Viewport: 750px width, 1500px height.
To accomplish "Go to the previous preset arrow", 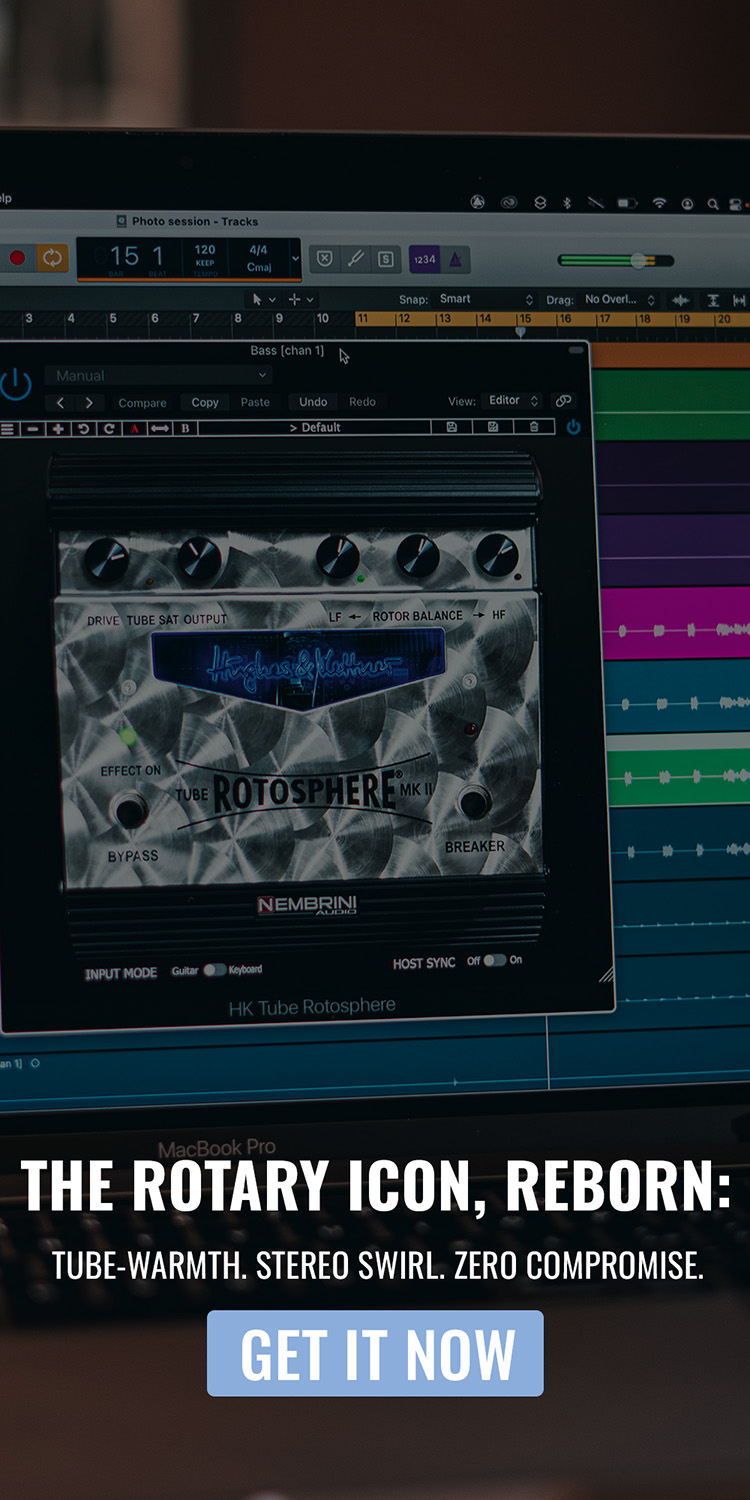I will 61,402.
